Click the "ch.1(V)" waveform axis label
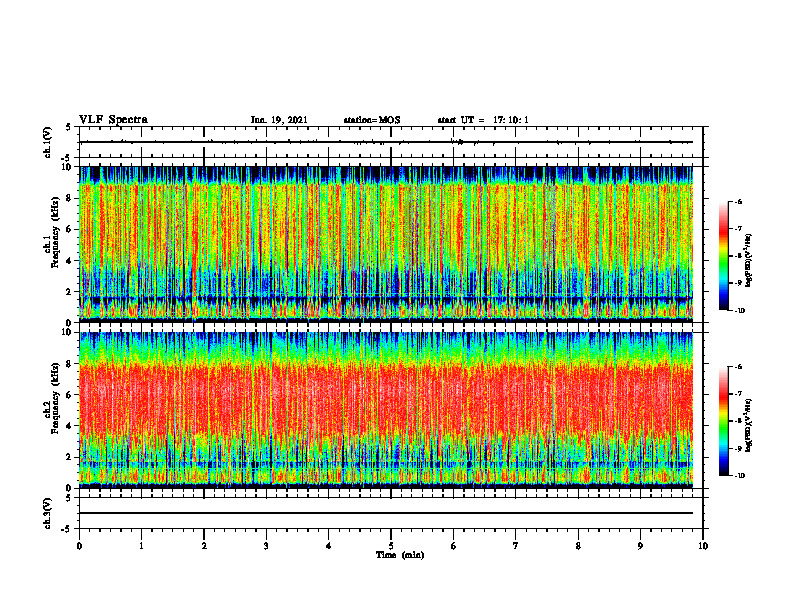792x612 pixels. click(48, 142)
